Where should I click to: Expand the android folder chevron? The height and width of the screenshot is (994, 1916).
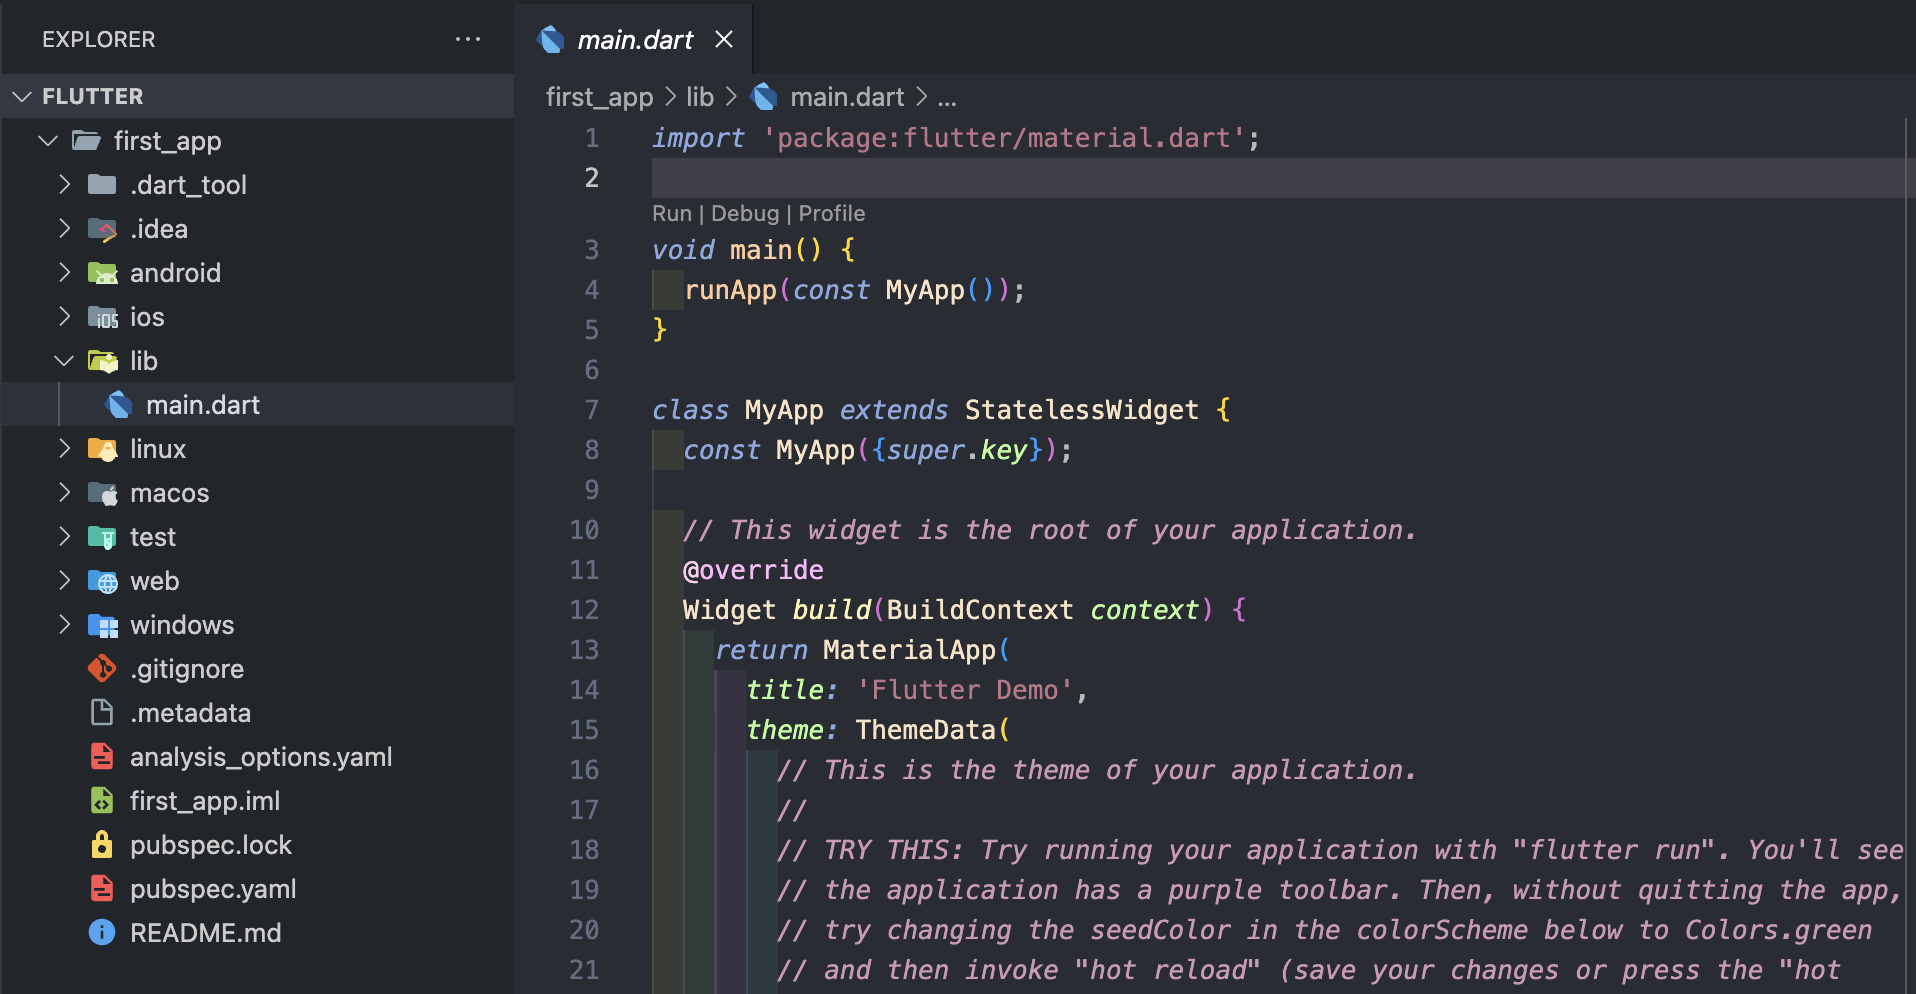point(64,273)
